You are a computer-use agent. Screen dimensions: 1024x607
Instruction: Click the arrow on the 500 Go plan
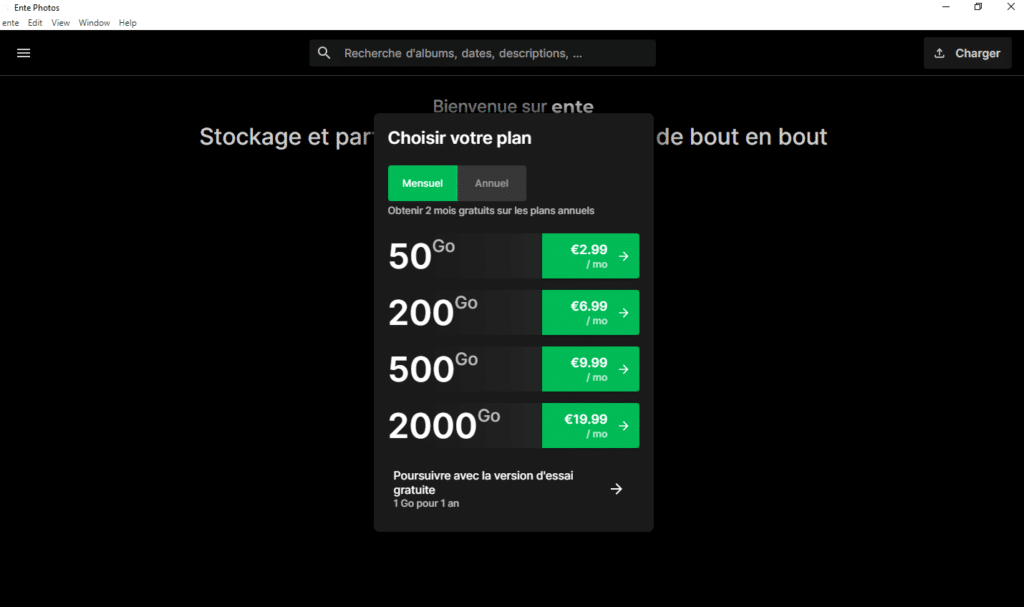click(x=623, y=369)
